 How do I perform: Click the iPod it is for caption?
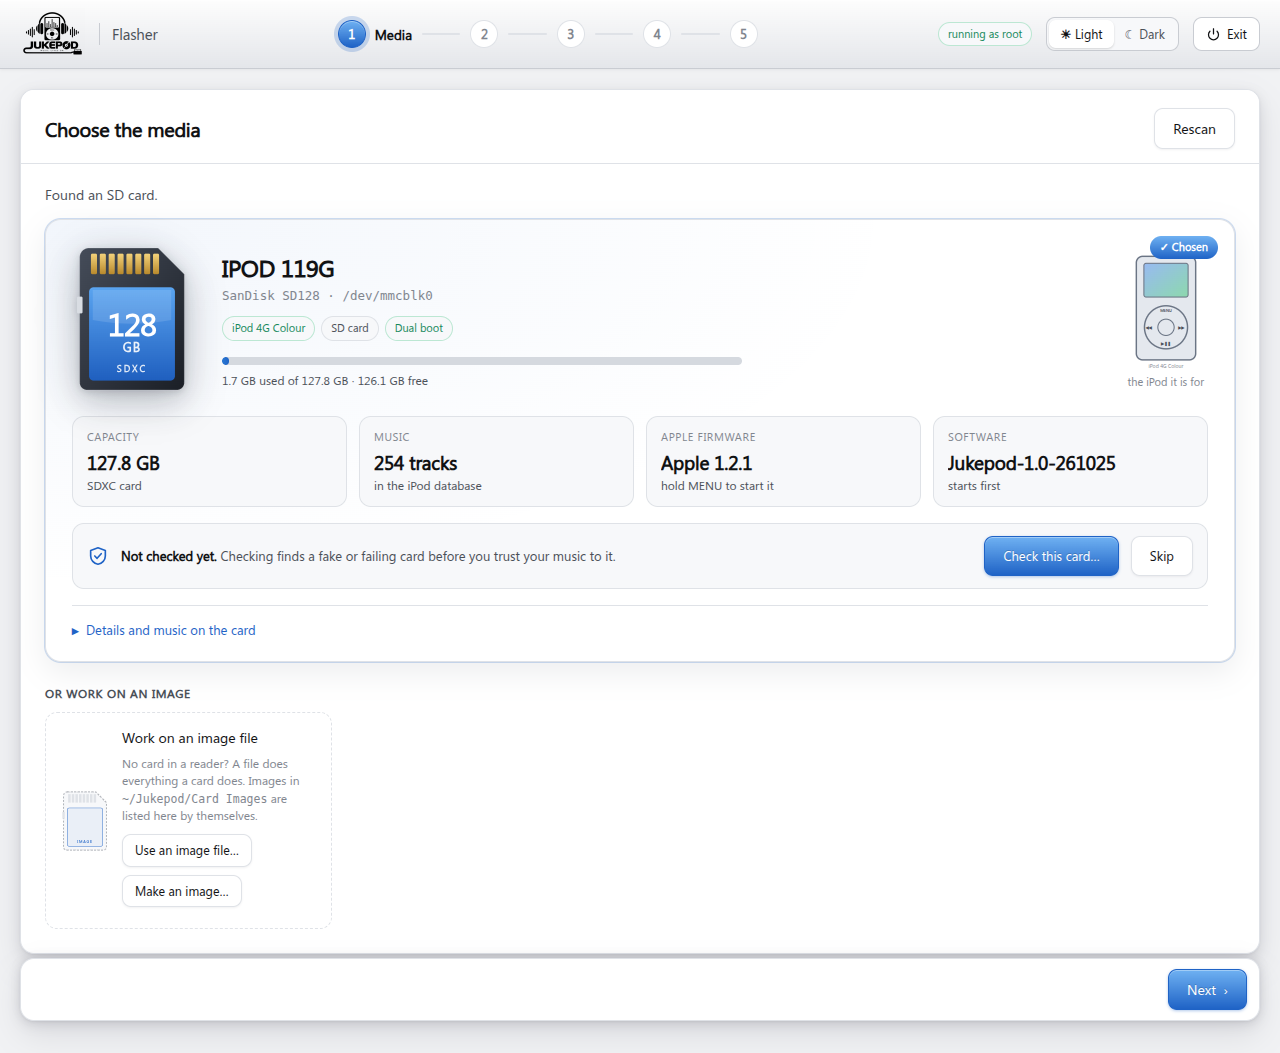coord(1166,382)
